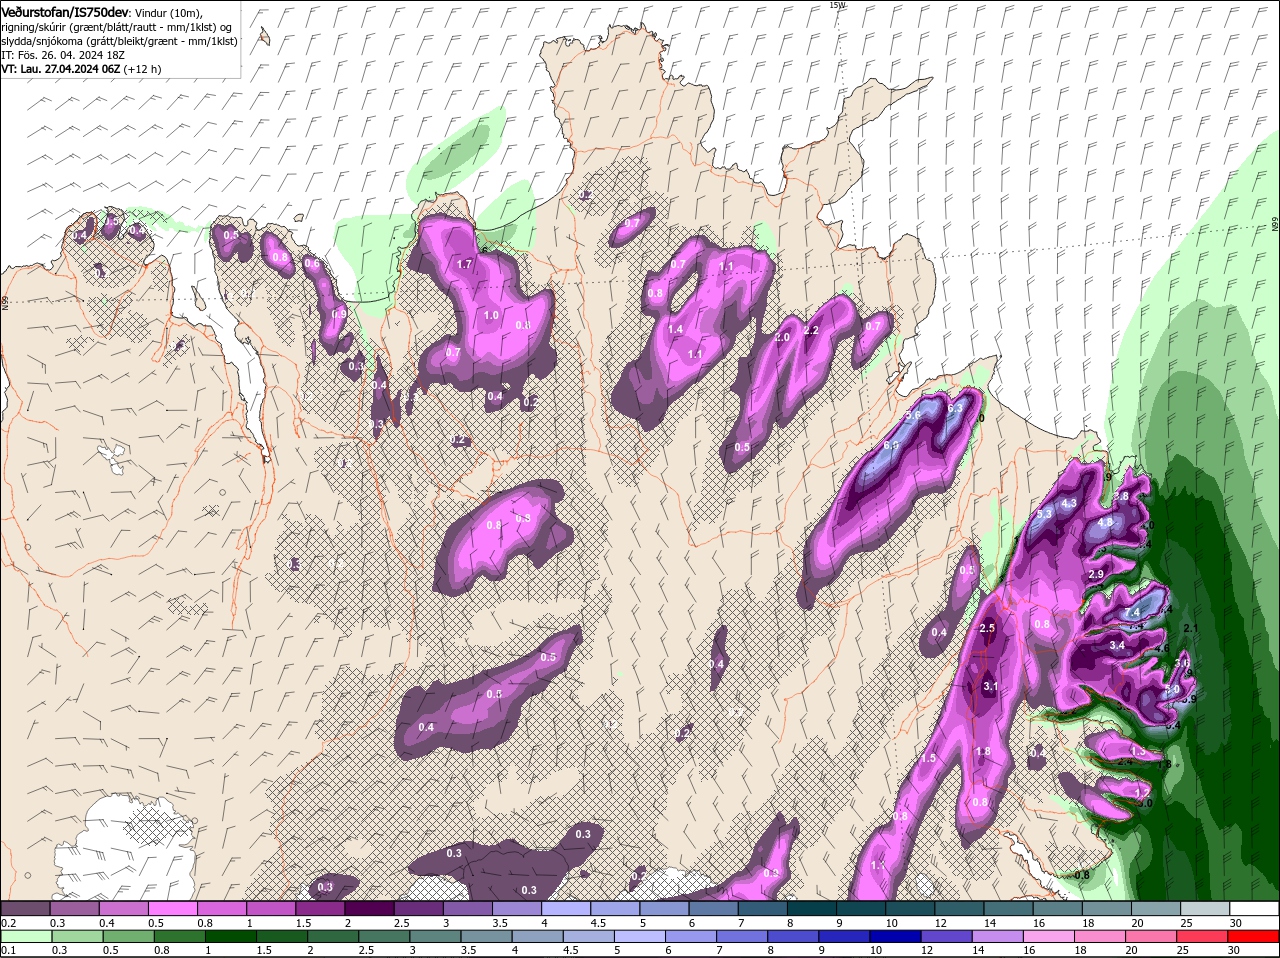Click the Veðurstofan/IS750dev title text
The image size is (1280, 958).
(x=64, y=11)
